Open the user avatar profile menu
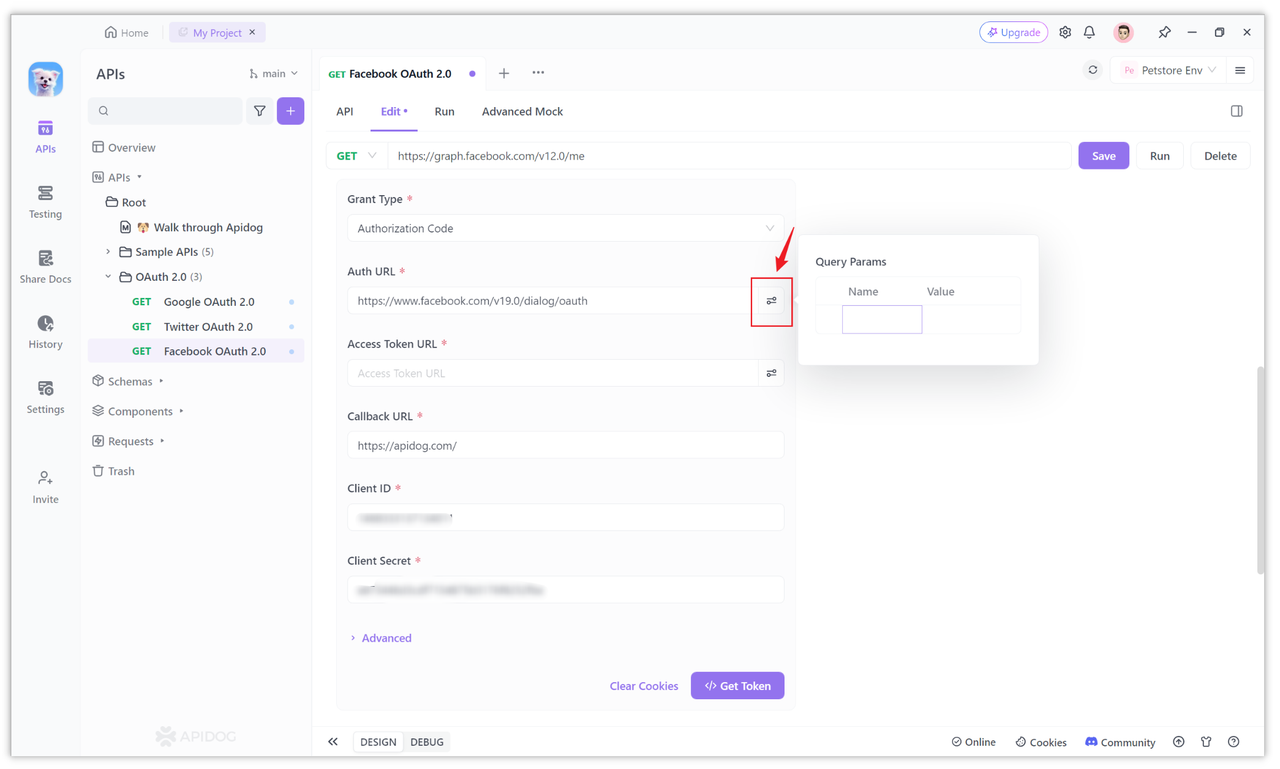 click(x=1123, y=32)
